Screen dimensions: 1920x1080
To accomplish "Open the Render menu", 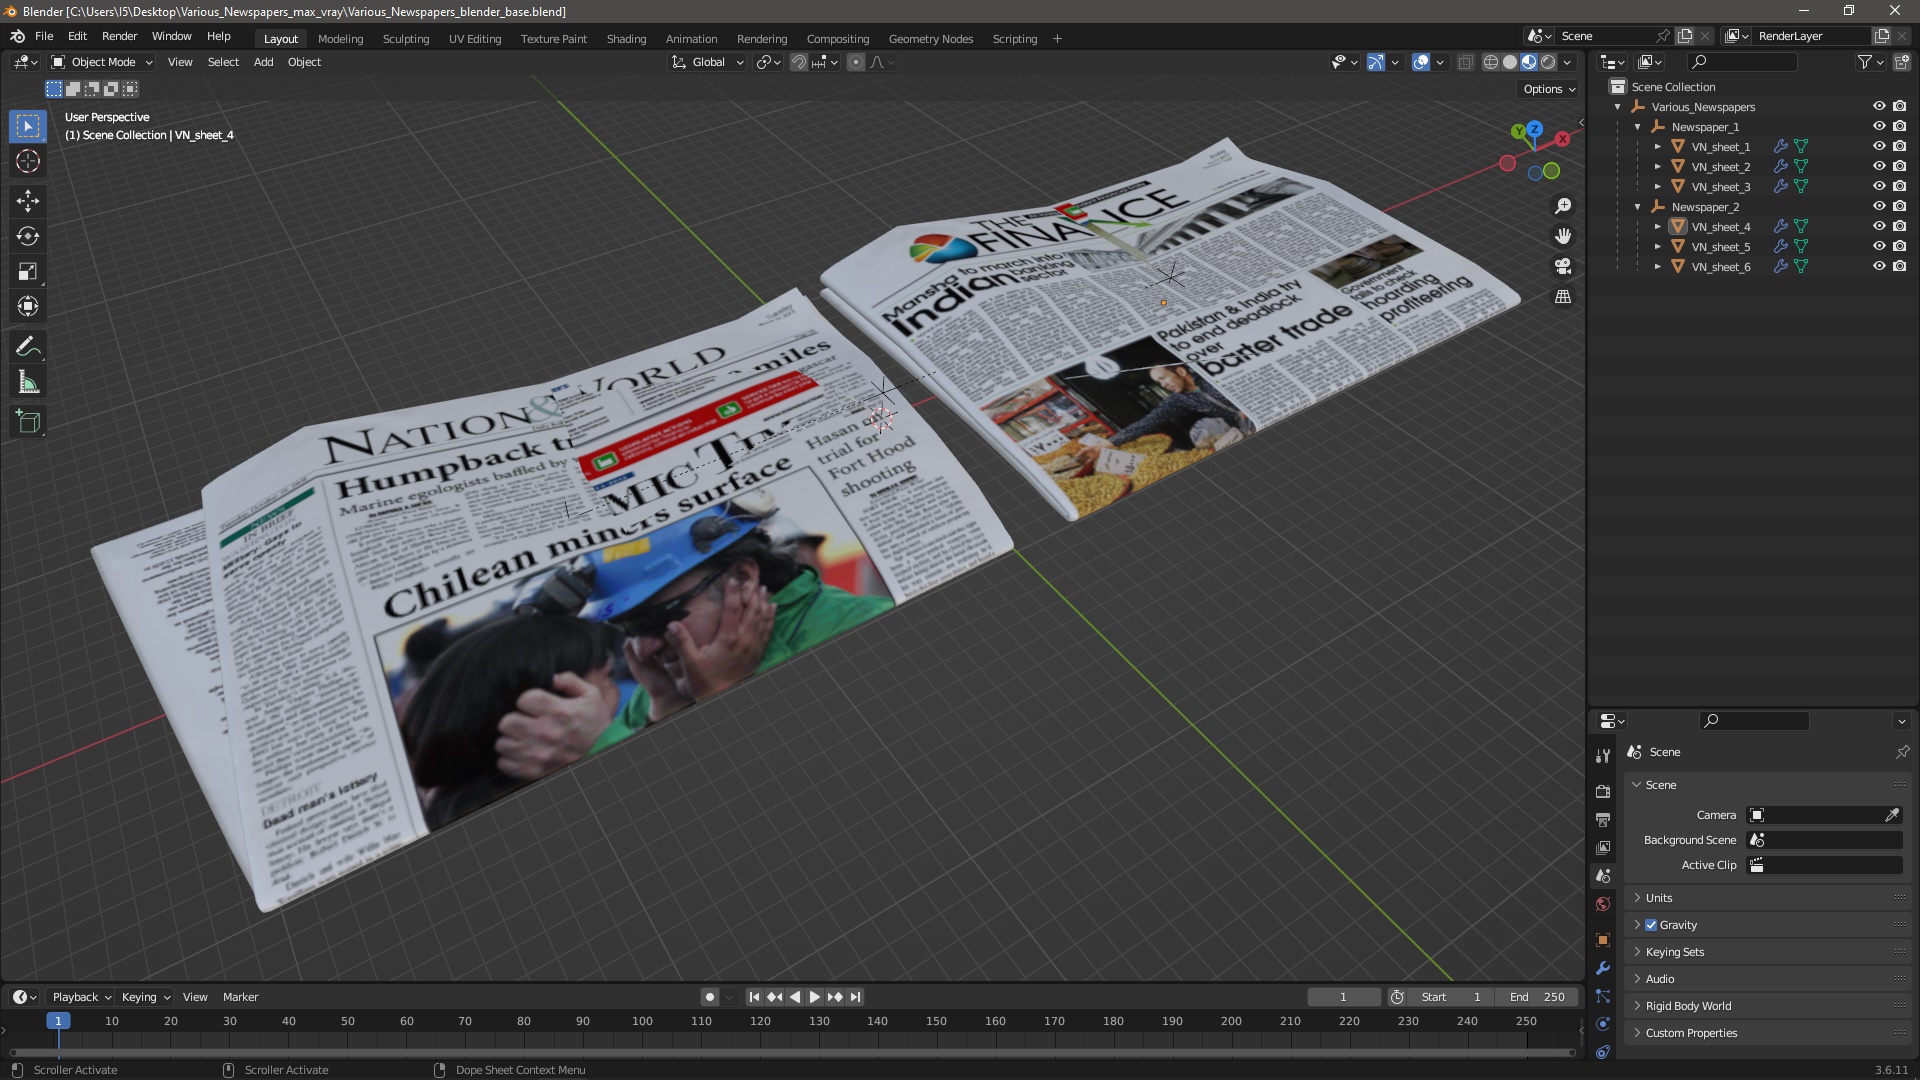I will (119, 36).
